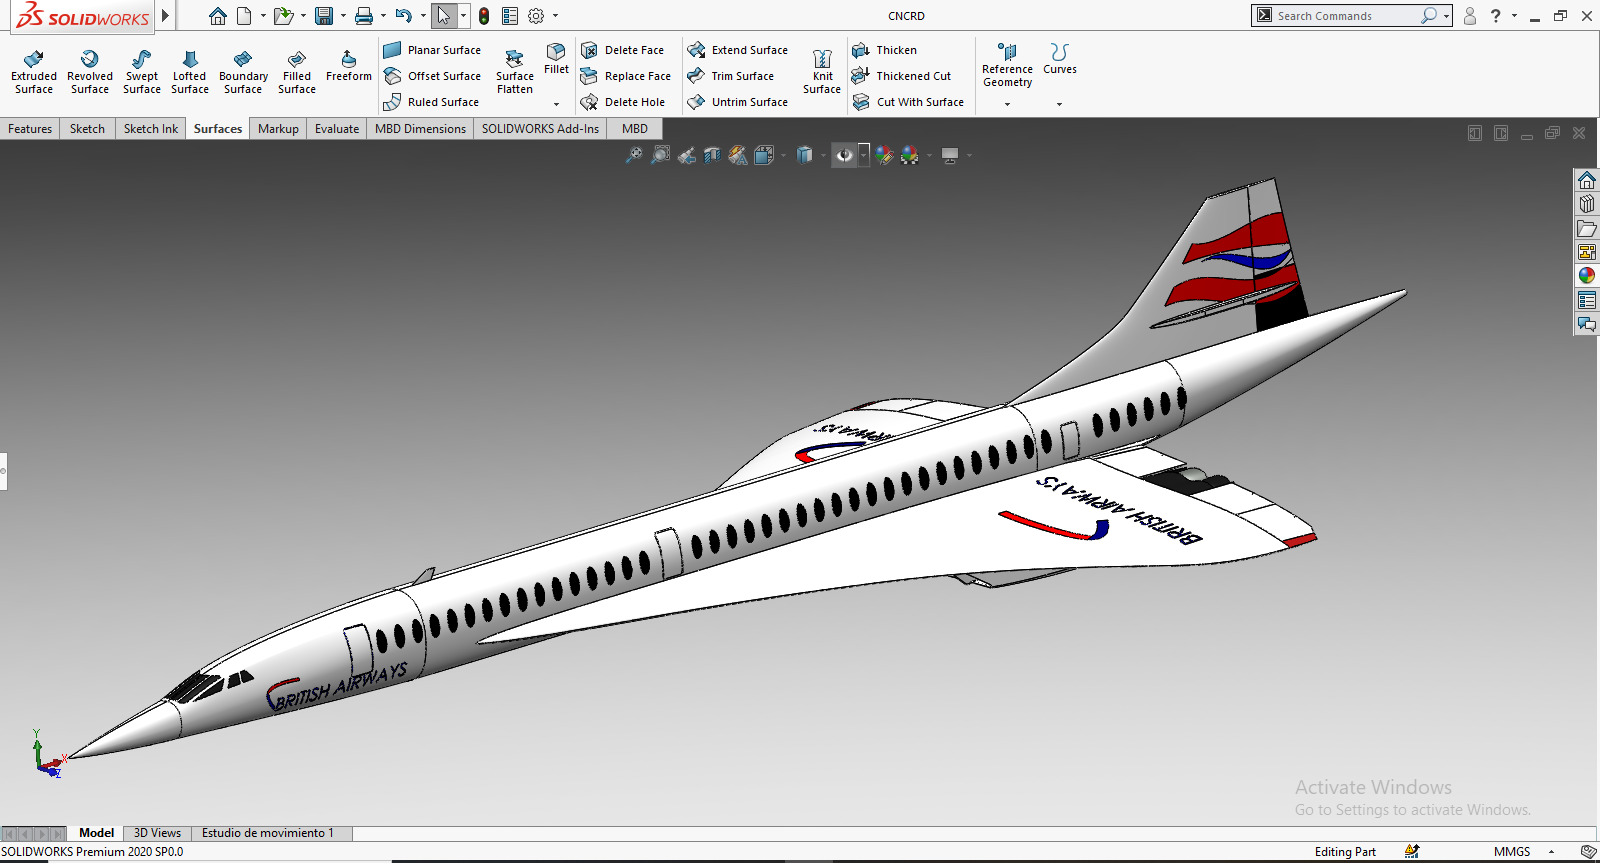Click the Zoom to Area icon
Image resolution: width=1600 pixels, height=863 pixels.
click(660, 155)
